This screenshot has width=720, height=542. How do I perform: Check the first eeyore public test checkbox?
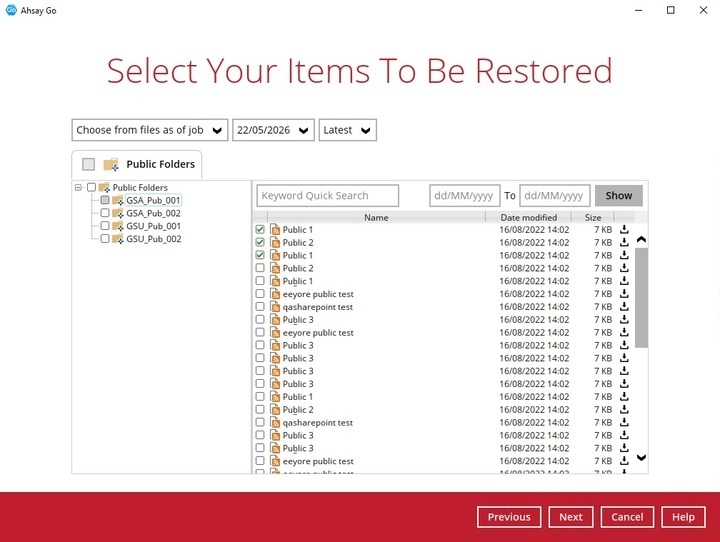(x=260, y=293)
